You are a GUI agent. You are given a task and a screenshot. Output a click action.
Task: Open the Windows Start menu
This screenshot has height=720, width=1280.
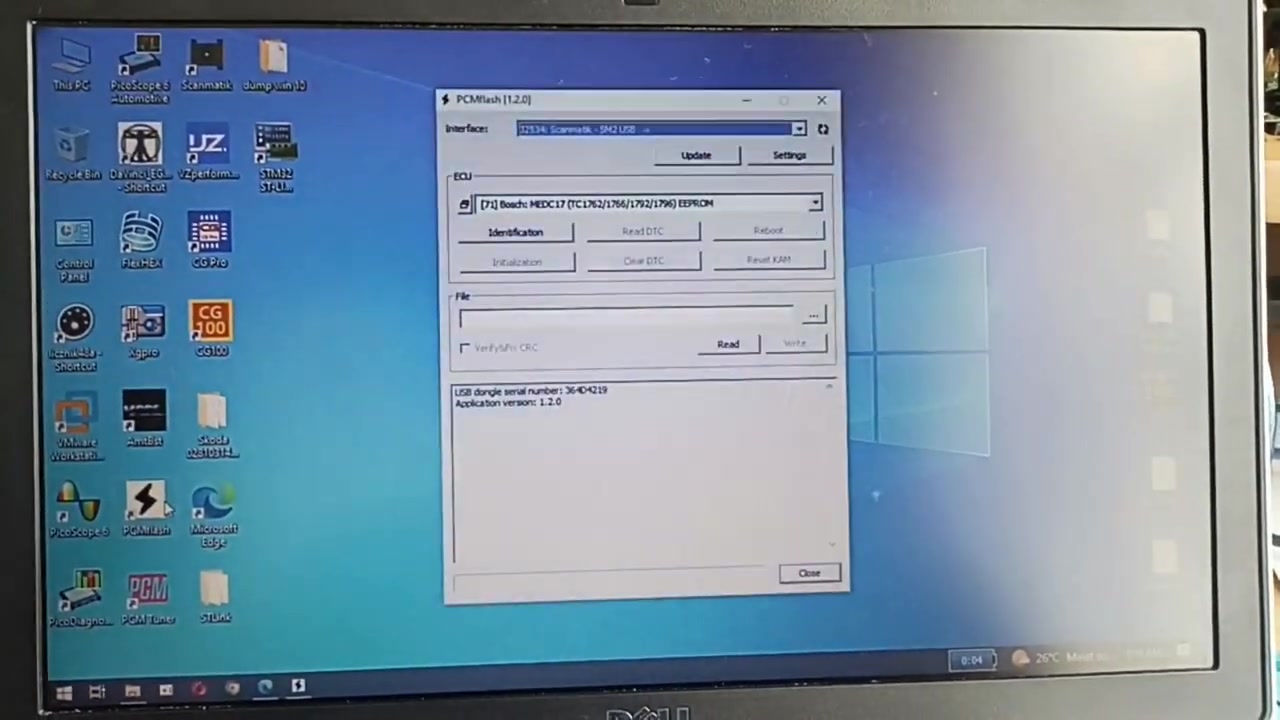tap(64, 691)
